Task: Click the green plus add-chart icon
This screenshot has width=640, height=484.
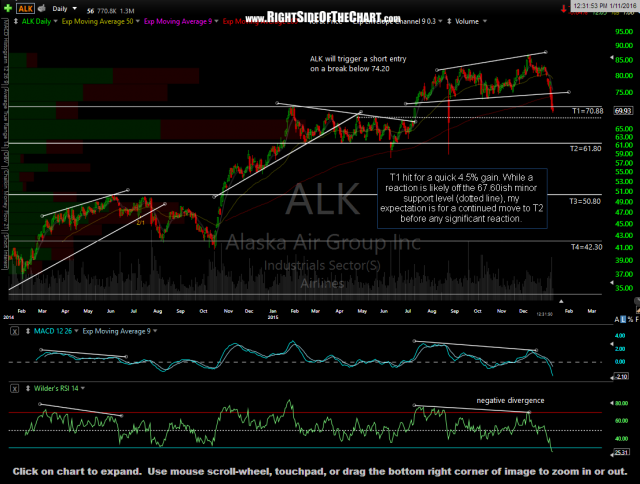Action: point(7,8)
